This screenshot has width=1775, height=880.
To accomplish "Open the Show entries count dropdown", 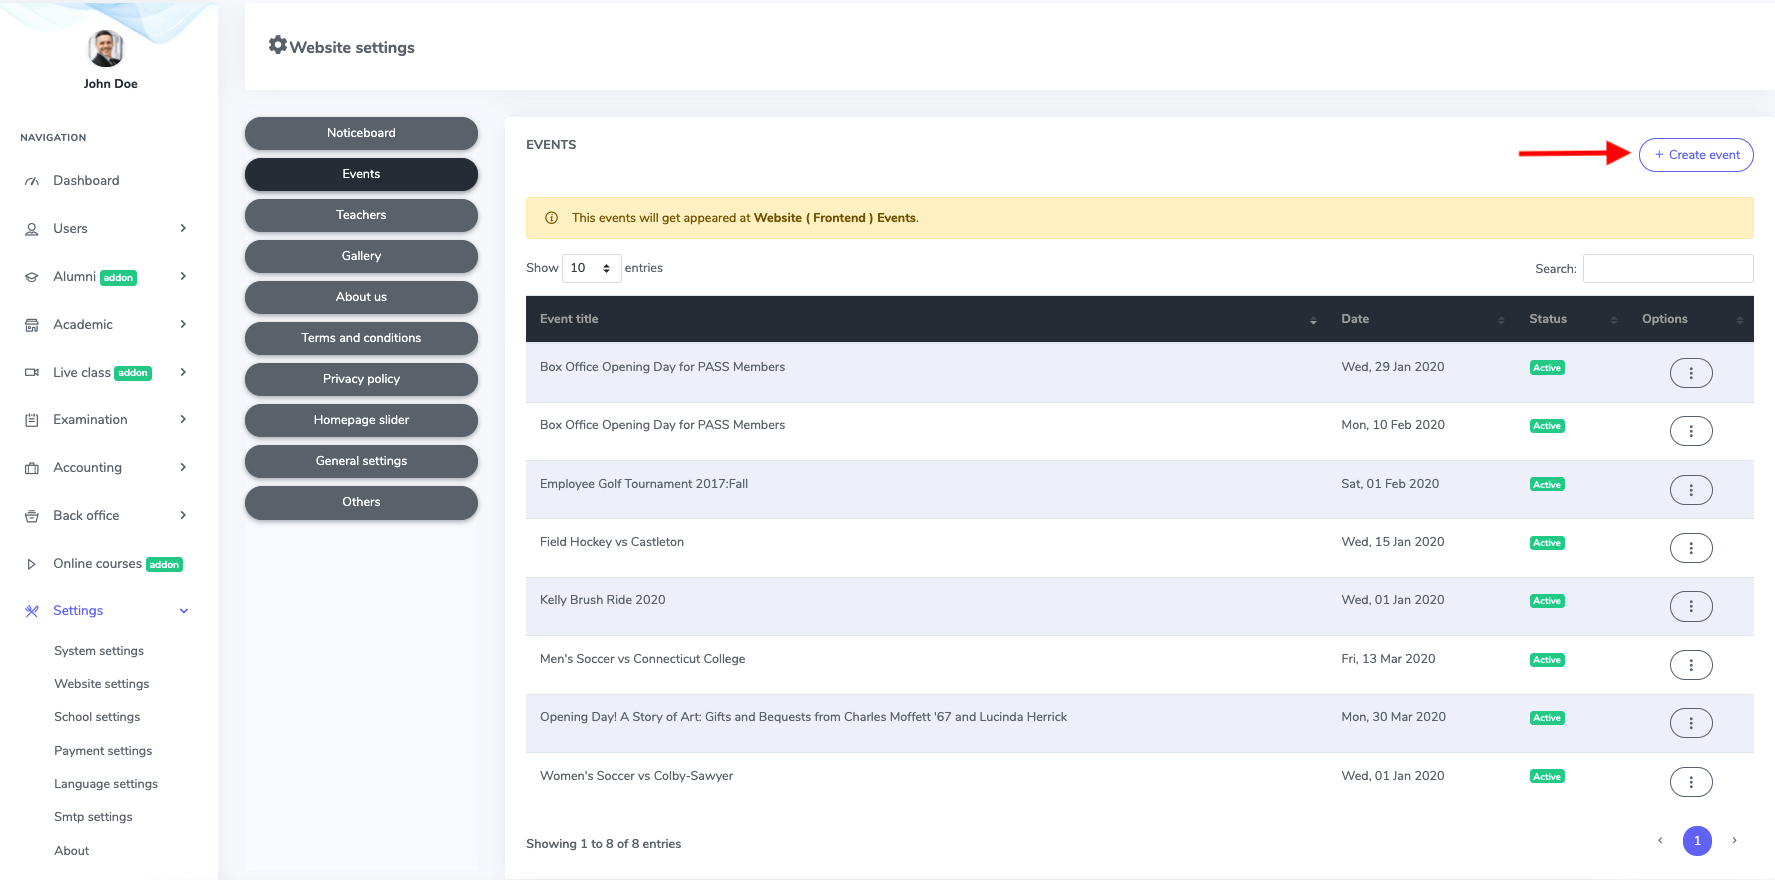I will pyautogui.click(x=591, y=268).
